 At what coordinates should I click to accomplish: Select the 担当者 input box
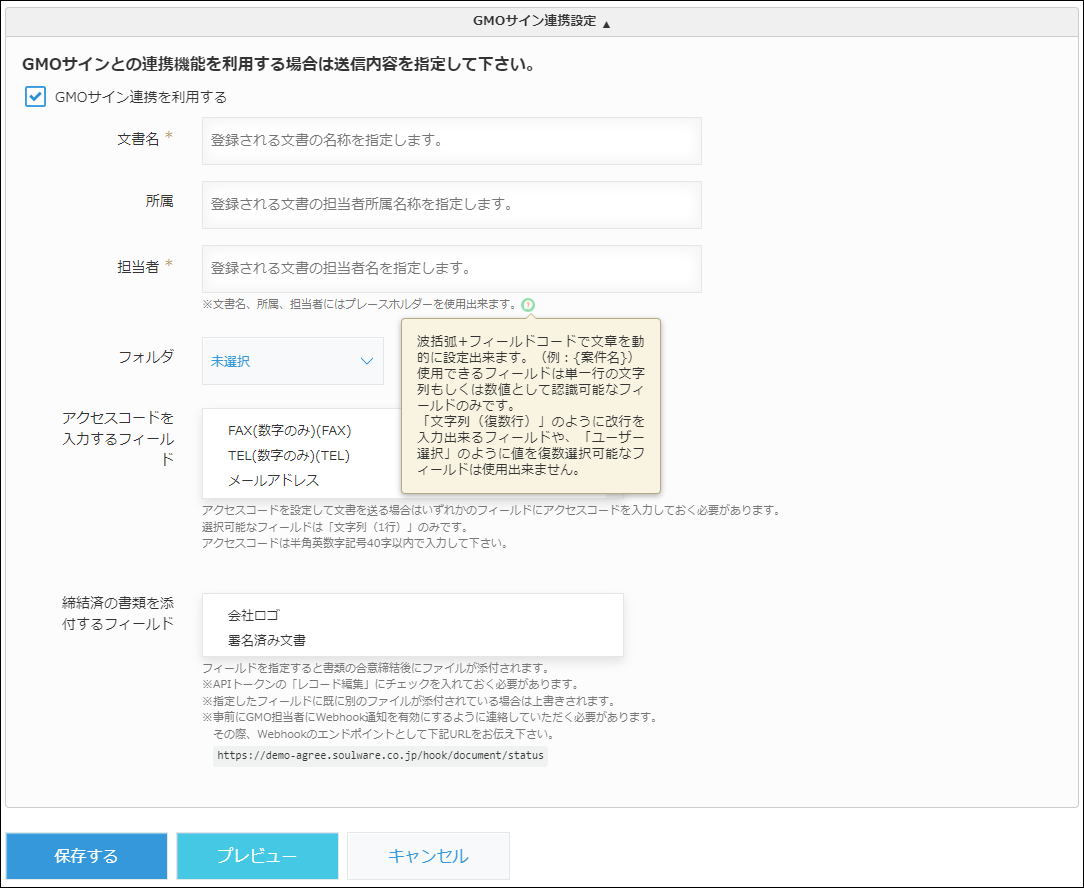tap(451, 269)
